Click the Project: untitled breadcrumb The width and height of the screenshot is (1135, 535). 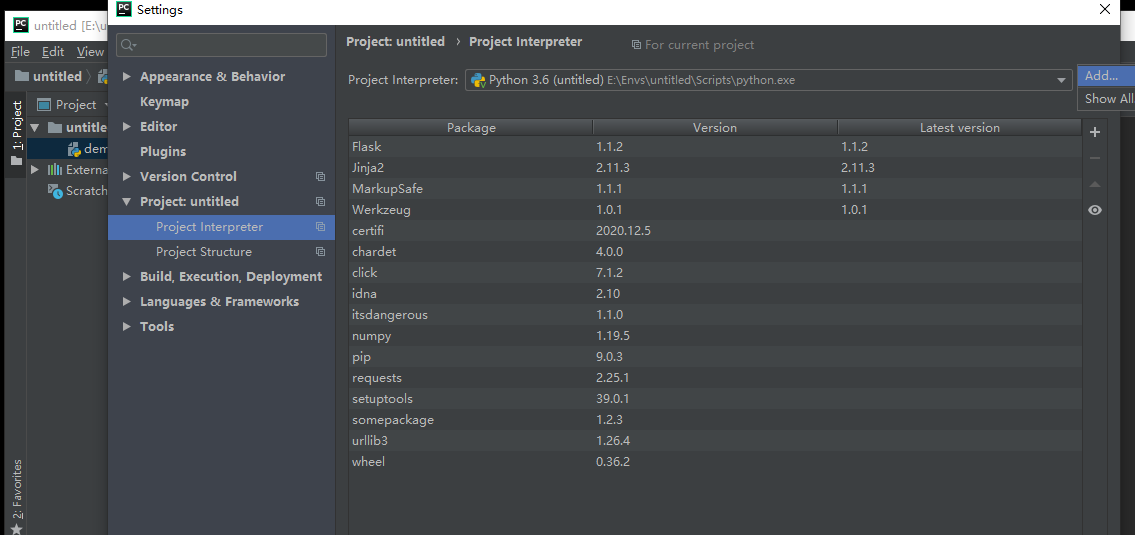tap(395, 42)
